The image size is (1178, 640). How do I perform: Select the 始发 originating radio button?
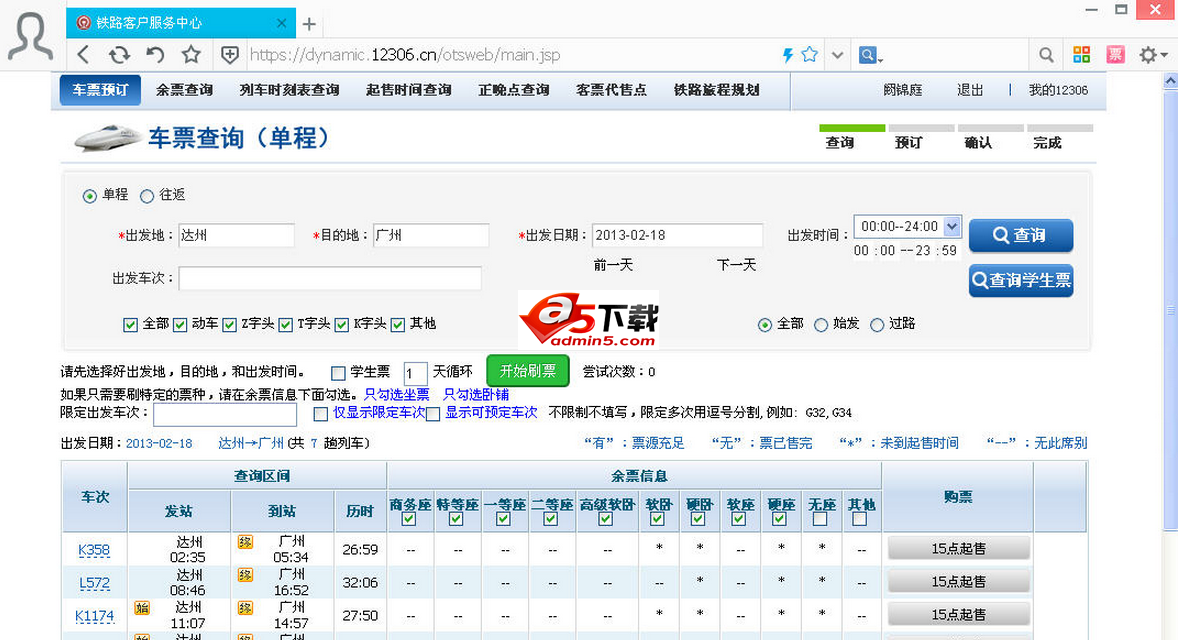821,325
